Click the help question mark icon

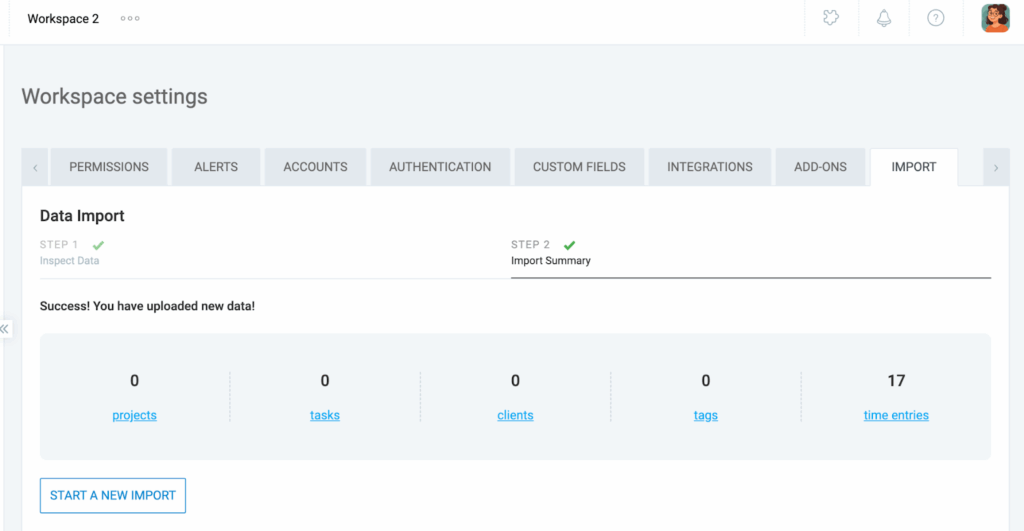click(936, 18)
